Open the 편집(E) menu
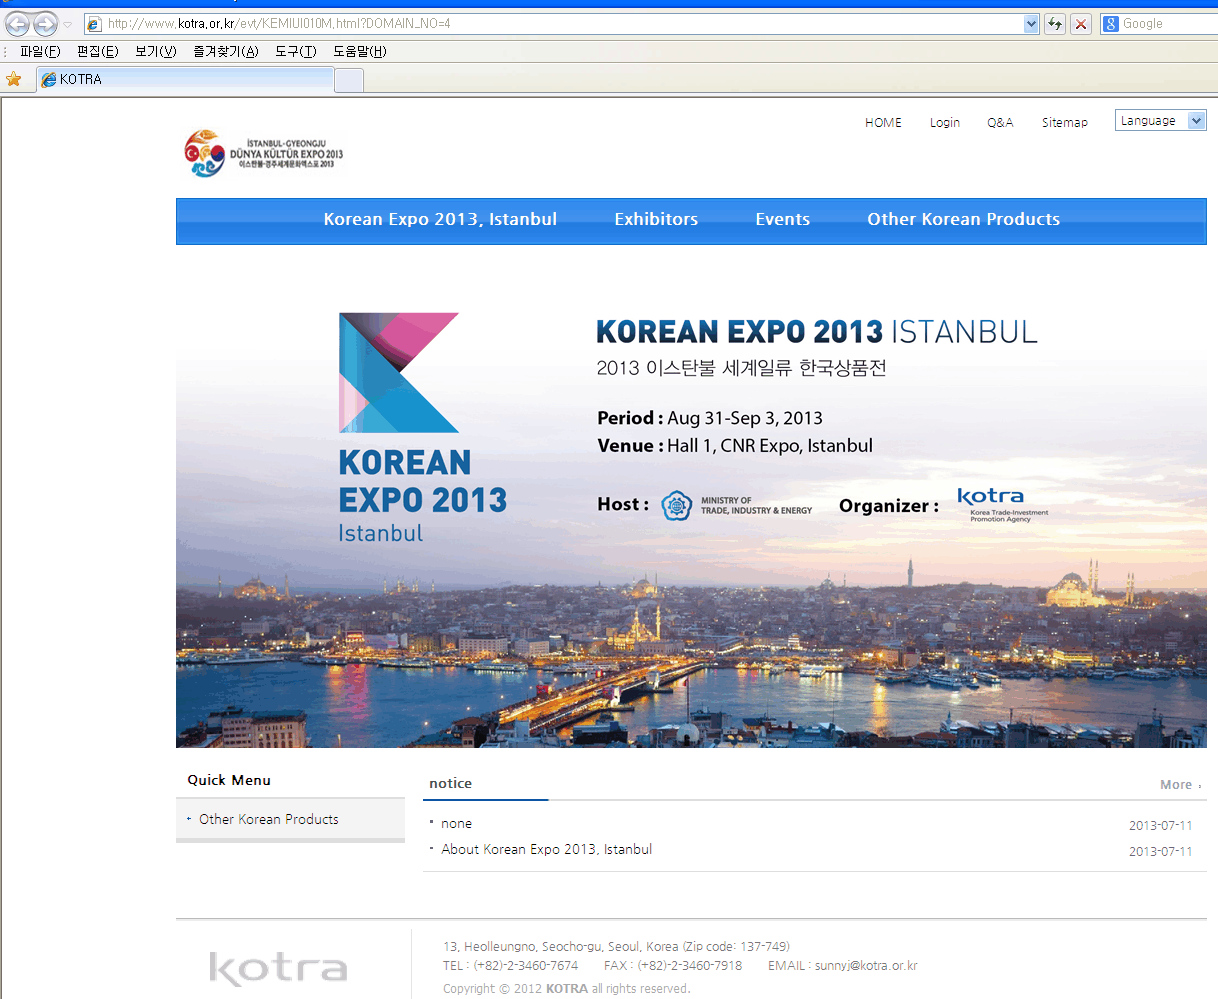1218x999 pixels. [97, 51]
